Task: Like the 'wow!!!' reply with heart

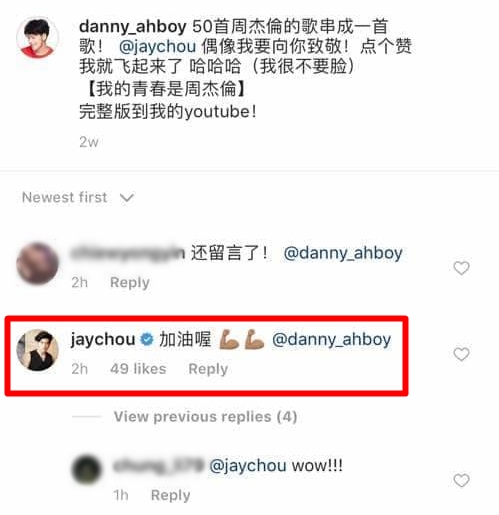Action: (461, 480)
